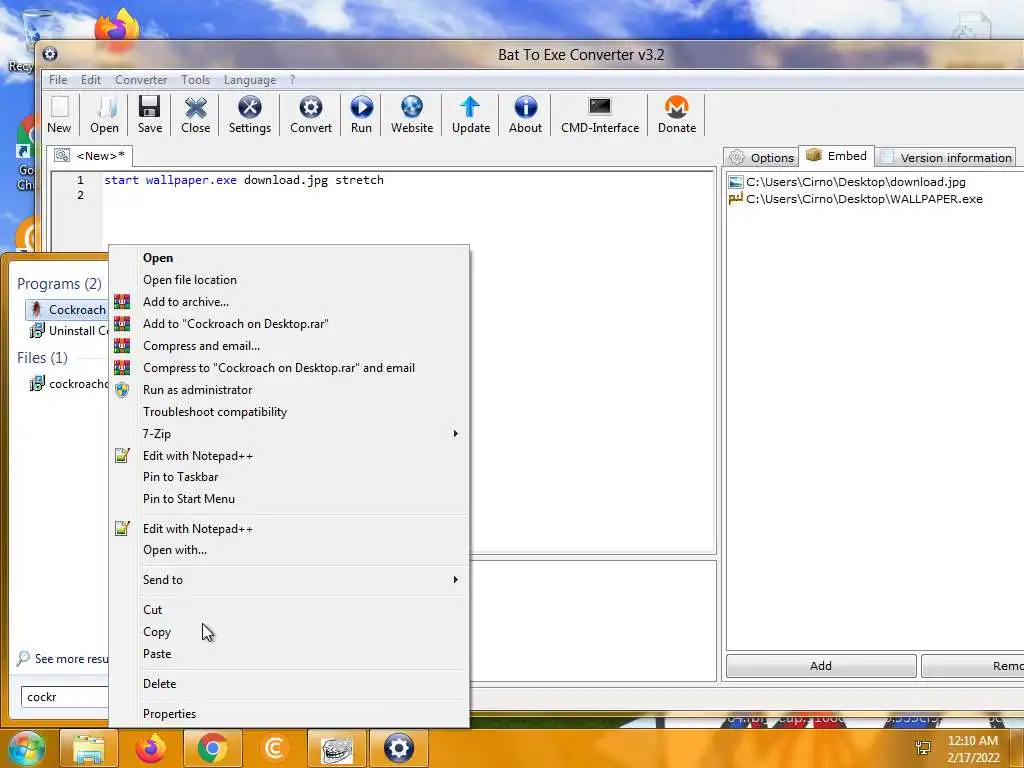The height and width of the screenshot is (768, 1024).
Task: Click the Windows Start orb
Action: [x=26, y=748]
